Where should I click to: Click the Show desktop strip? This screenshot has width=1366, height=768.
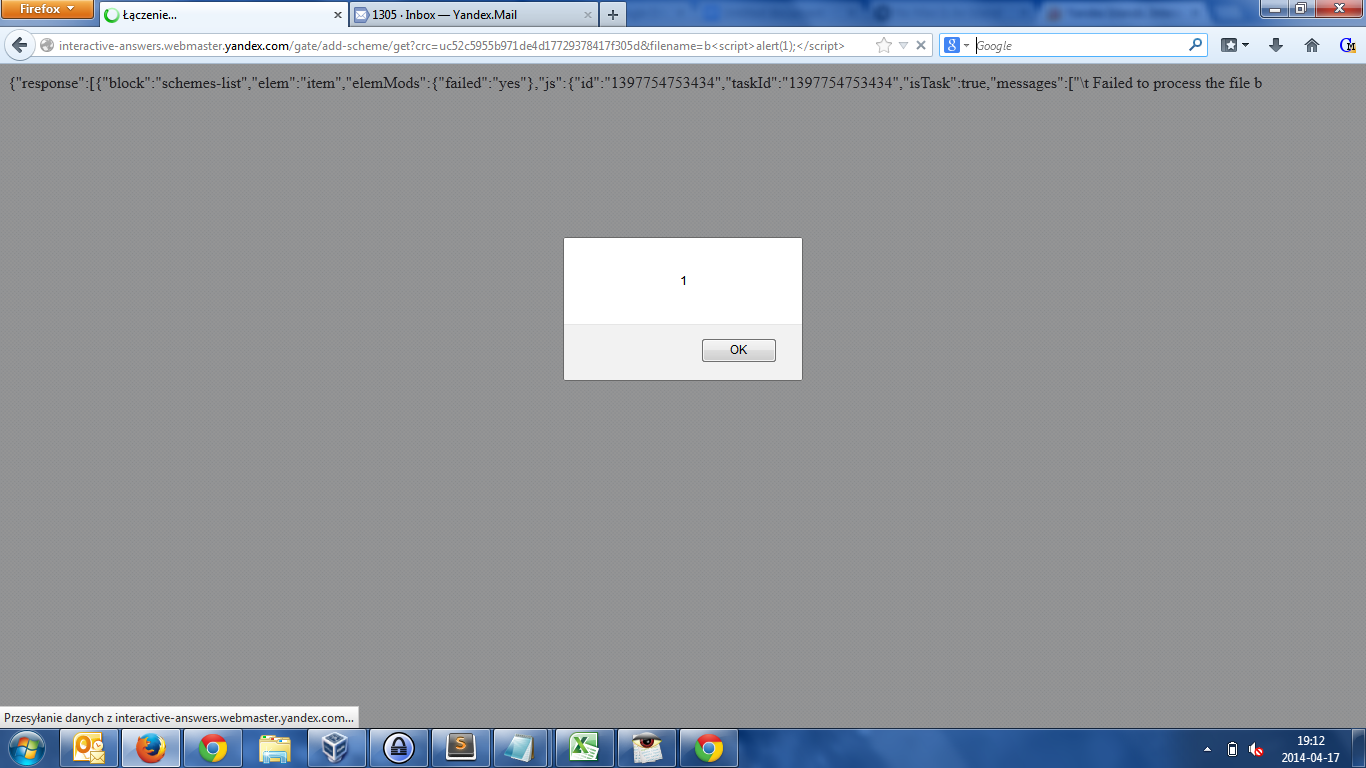[1358, 748]
